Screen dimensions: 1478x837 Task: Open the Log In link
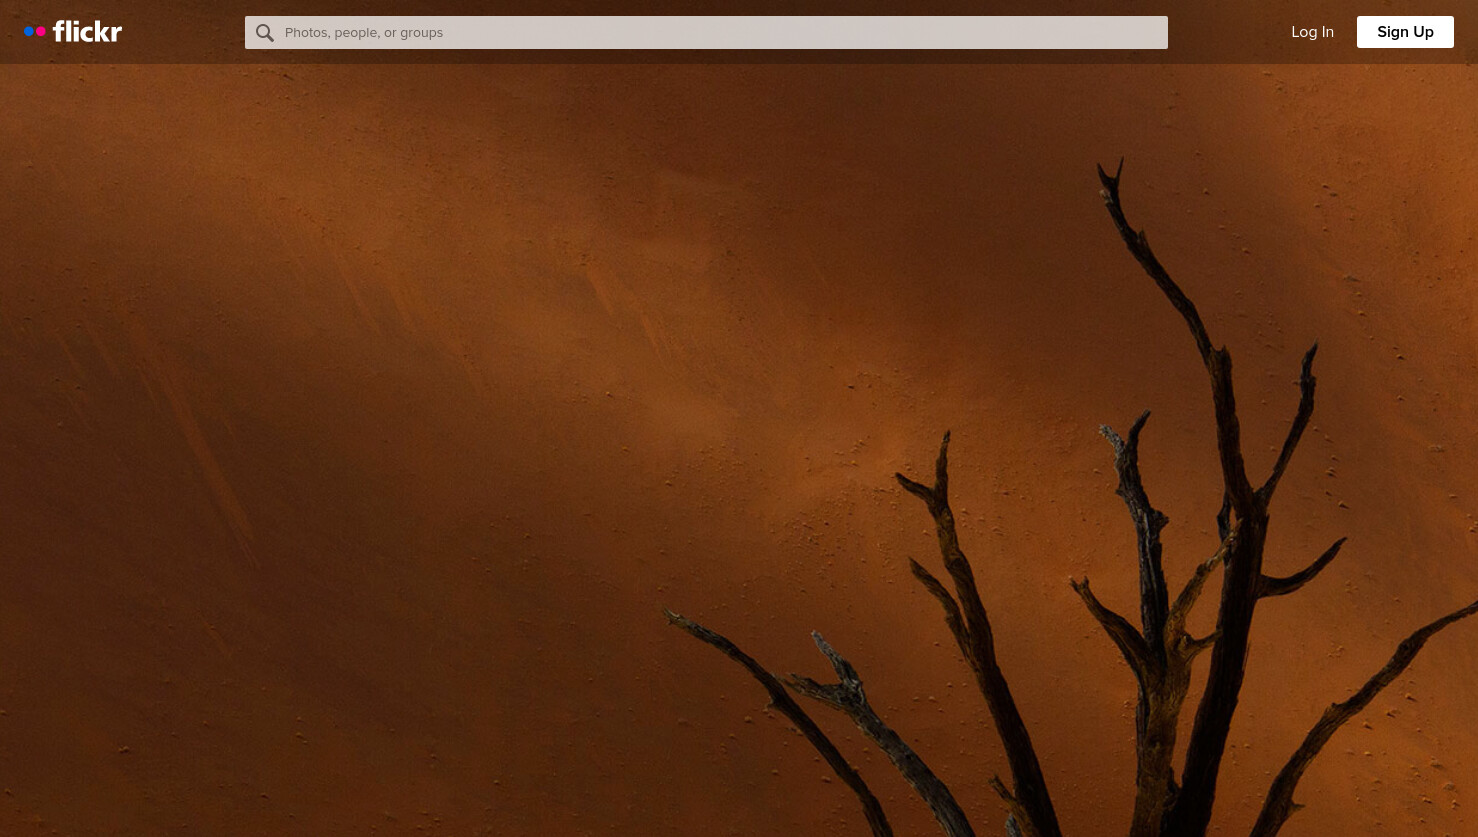(1312, 32)
